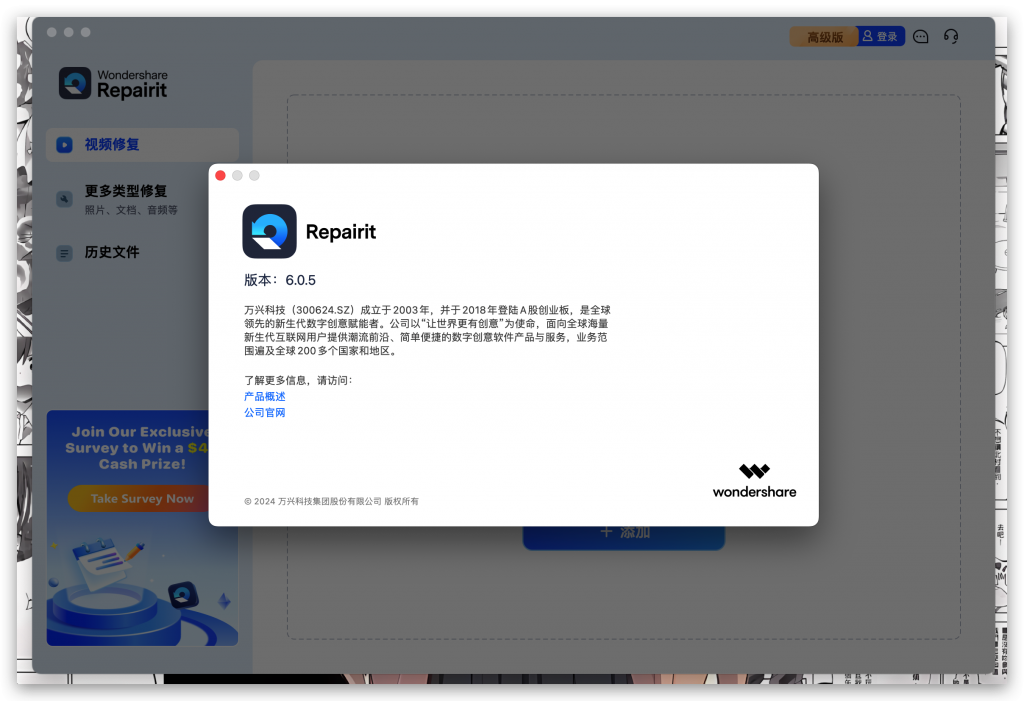Click the 高级版 premium button
Viewport: 1024px width, 701px height.
click(824, 37)
